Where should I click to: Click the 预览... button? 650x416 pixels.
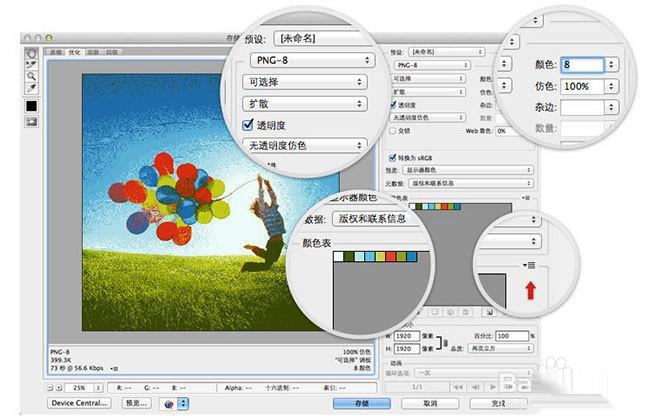[x=136, y=403]
